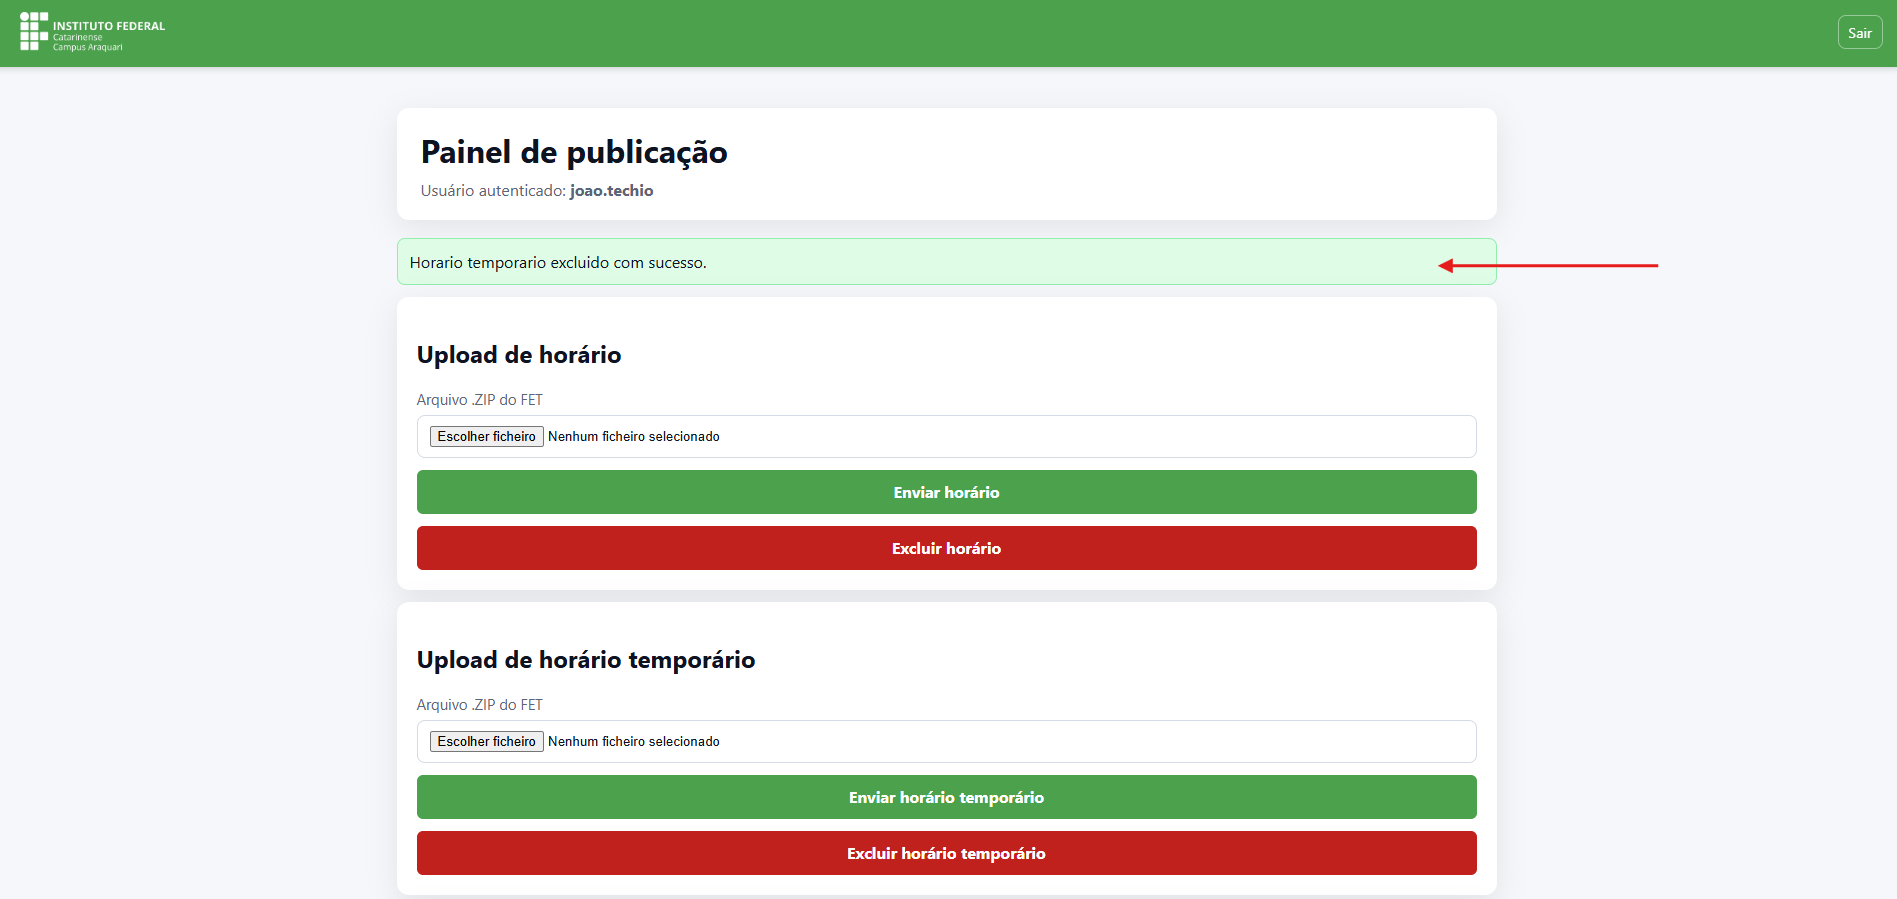This screenshot has width=1897, height=899.
Task: Click the Painel de publicação heading
Action: pyautogui.click(x=574, y=152)
